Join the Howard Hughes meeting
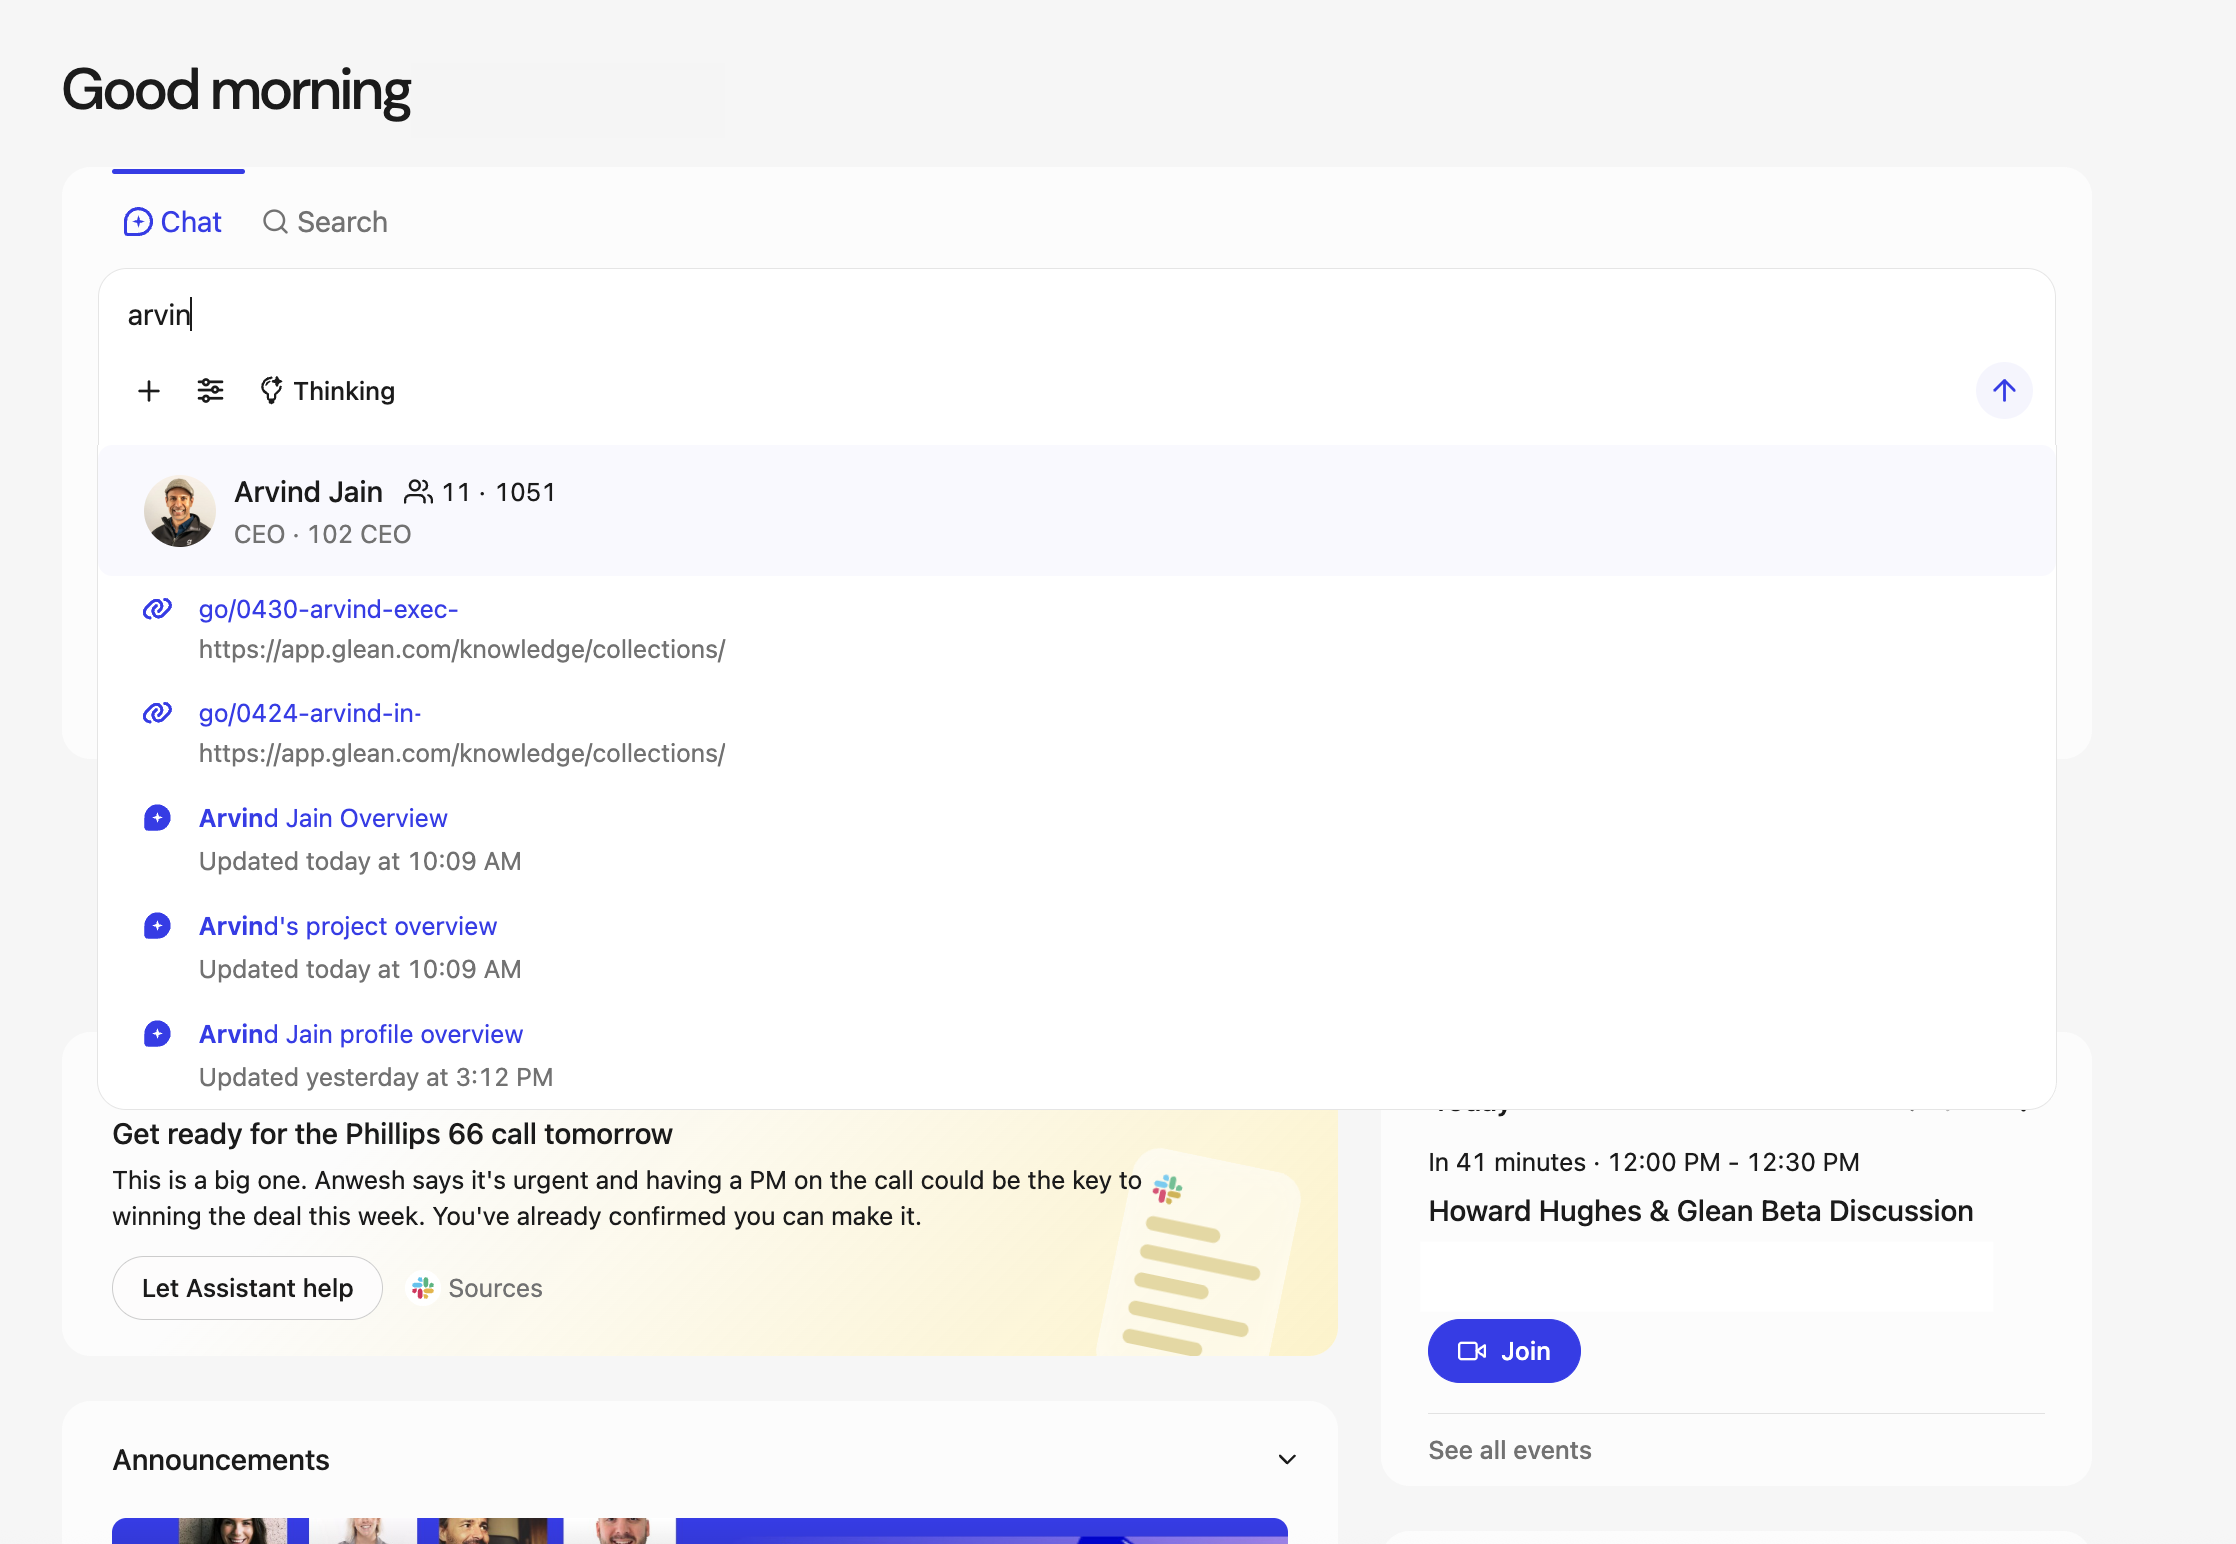 tap(1504, 1351)
